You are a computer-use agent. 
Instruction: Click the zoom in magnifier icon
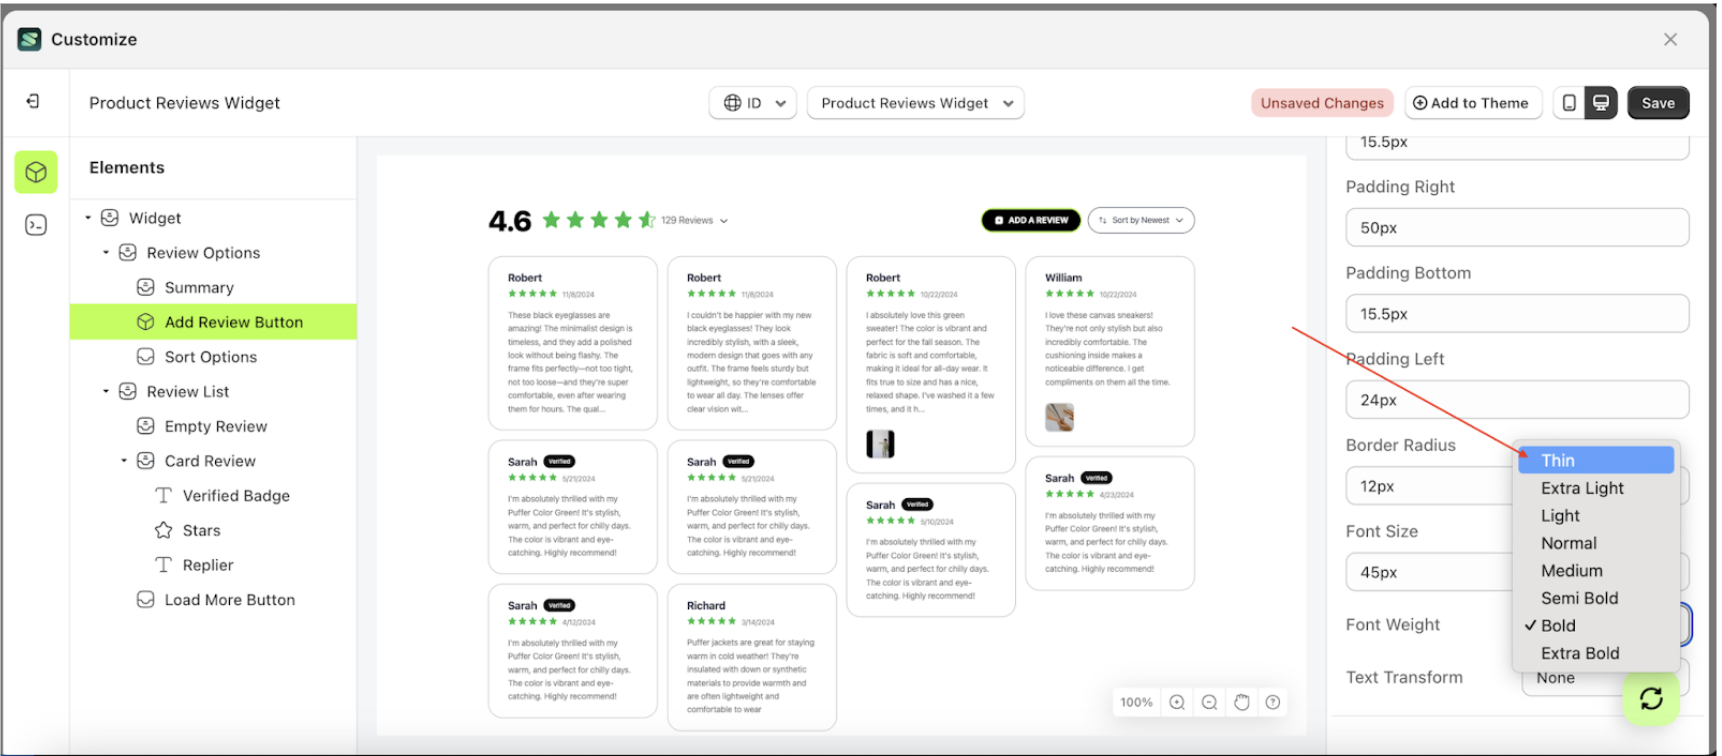tap(1177, 702)
